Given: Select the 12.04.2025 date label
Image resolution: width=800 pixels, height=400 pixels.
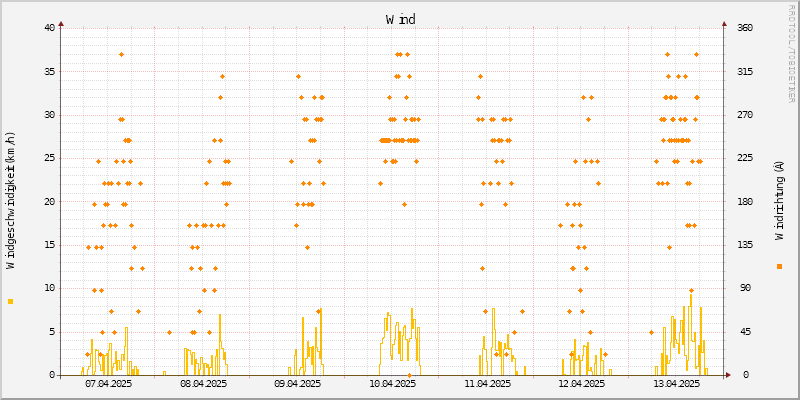Looking at the screenshot, I should click(x=581, y=383).
